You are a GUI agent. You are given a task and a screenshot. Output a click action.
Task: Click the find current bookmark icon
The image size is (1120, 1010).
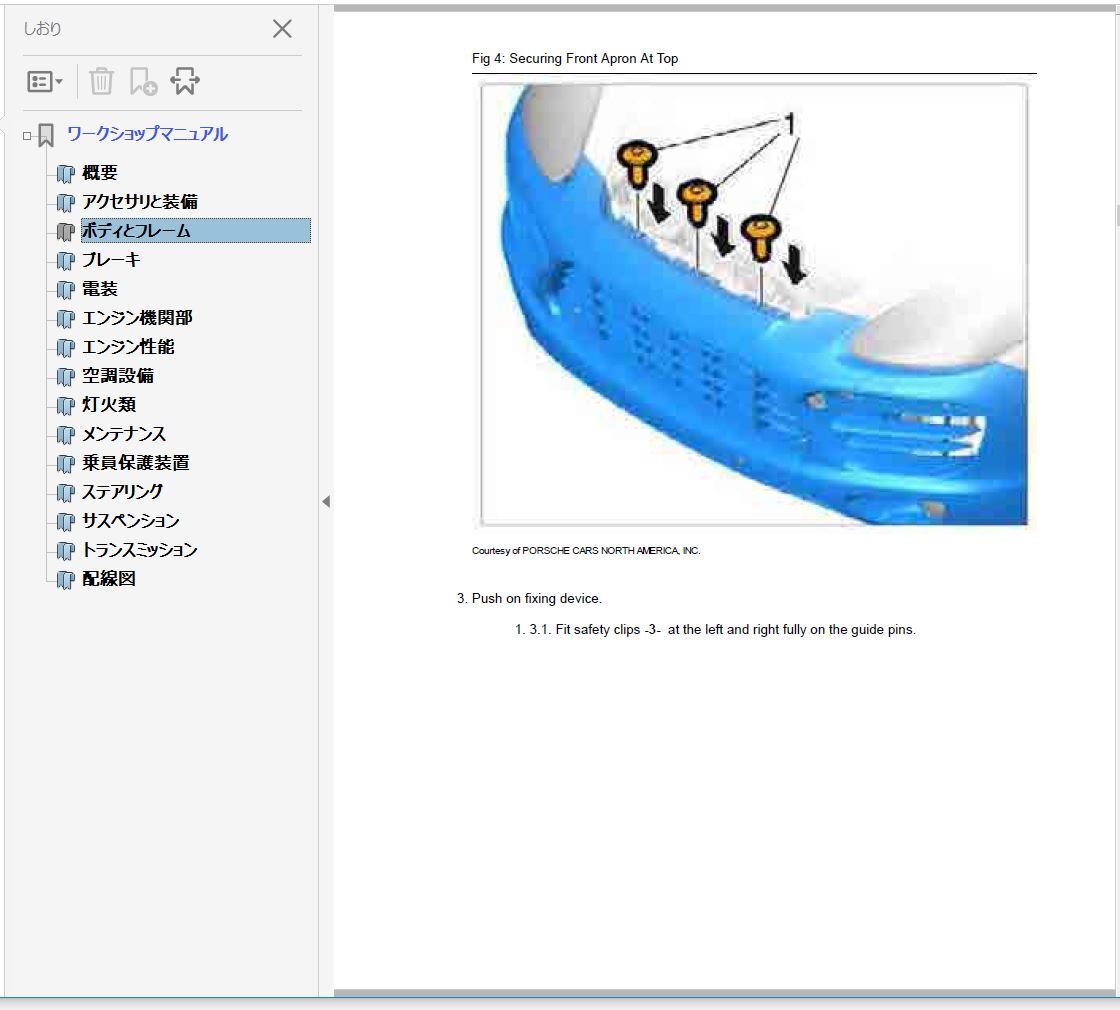[x=185, y=81]
